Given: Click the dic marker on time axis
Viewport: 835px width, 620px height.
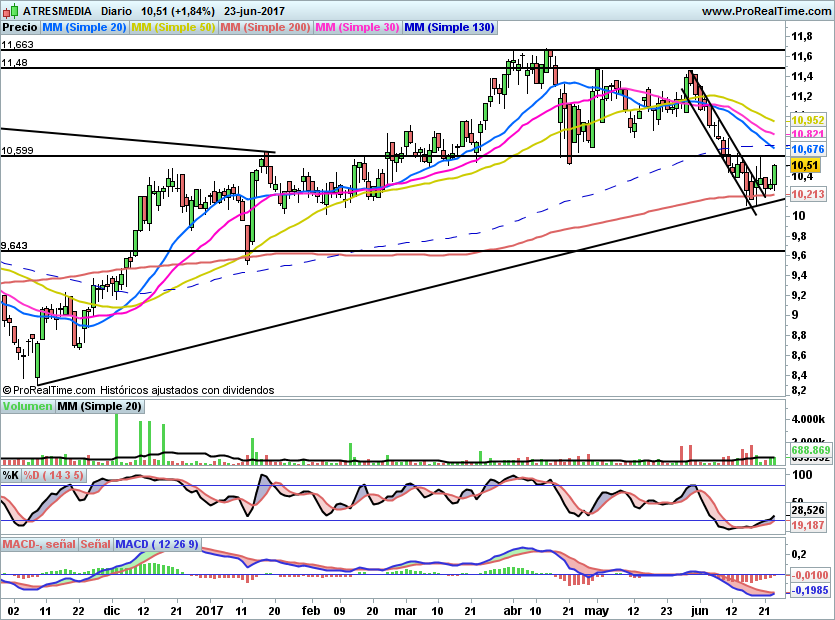Looking at the screenshot, I should coord(112,610).
